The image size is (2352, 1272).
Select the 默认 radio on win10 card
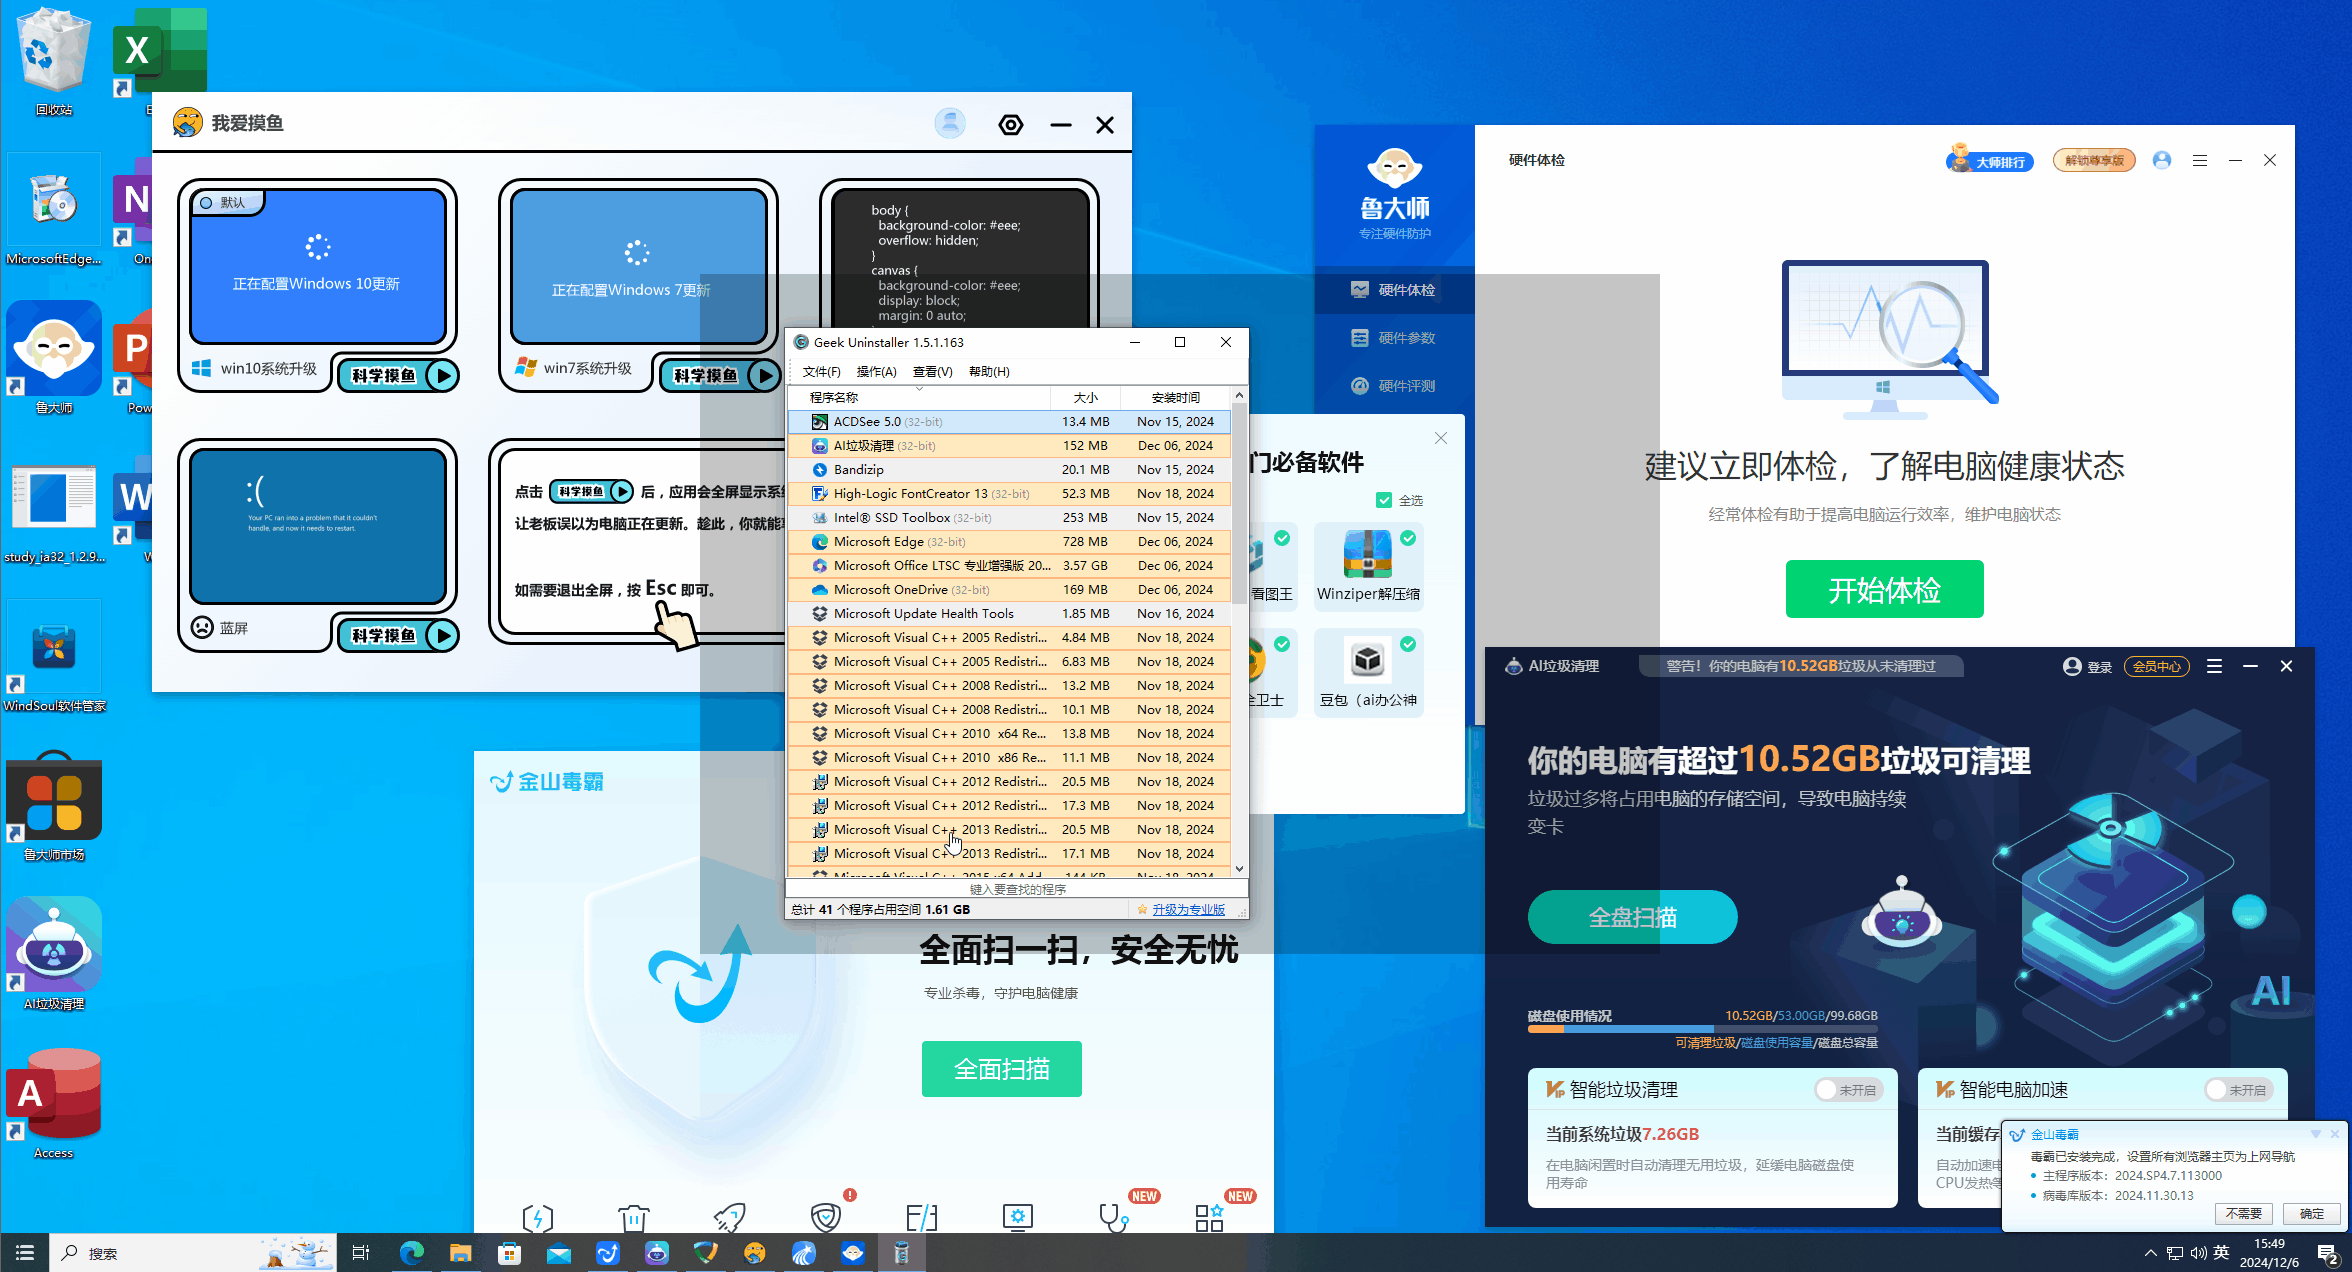coord(206,203)
